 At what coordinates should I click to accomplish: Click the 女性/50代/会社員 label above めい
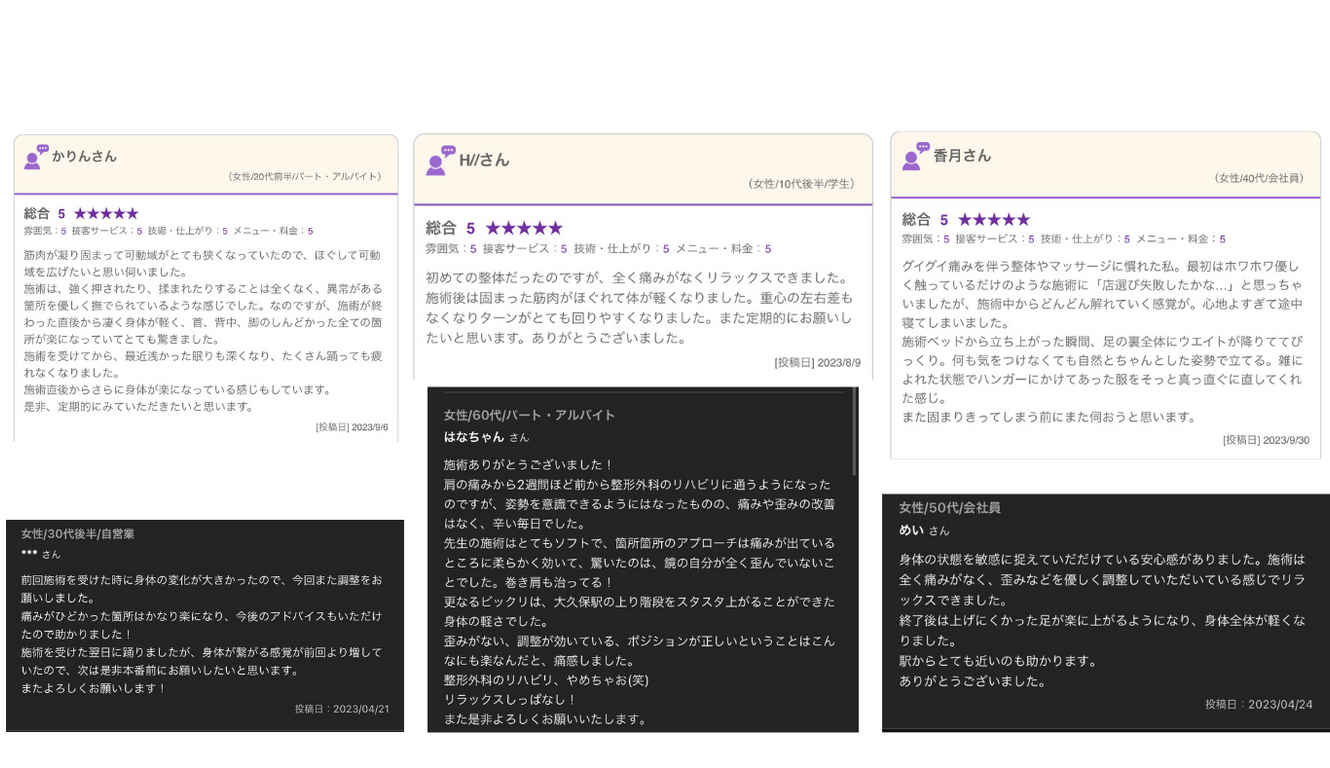pos(949,508)
